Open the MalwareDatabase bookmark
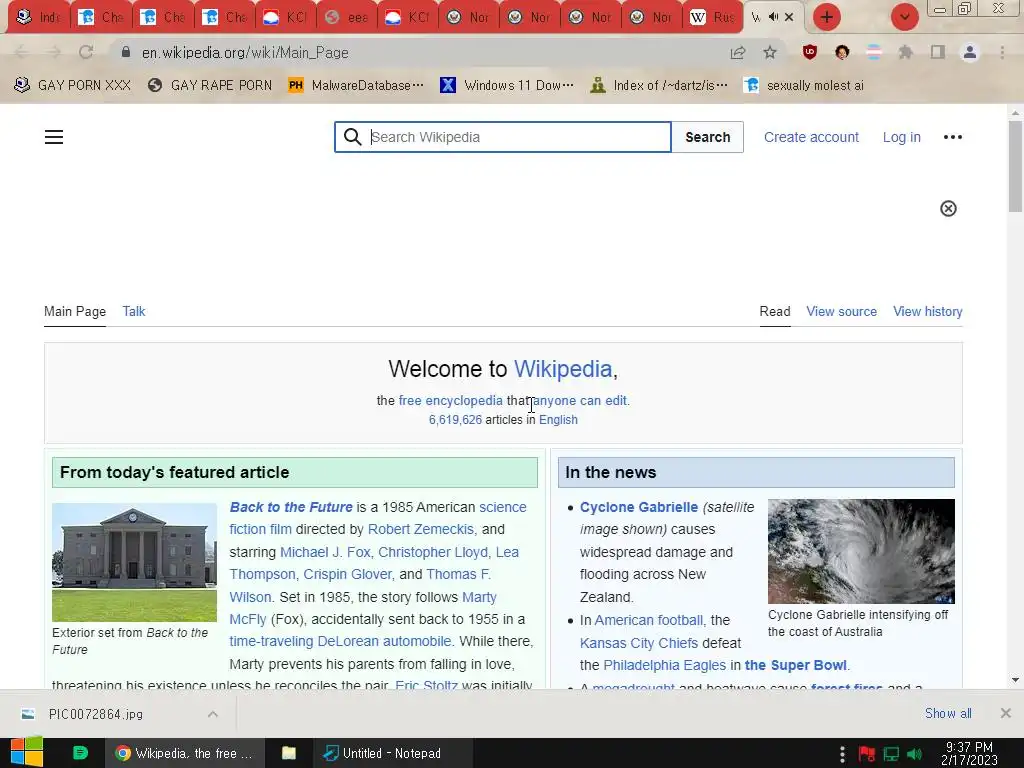This screenshot has width=1024, height=768. 356,86
